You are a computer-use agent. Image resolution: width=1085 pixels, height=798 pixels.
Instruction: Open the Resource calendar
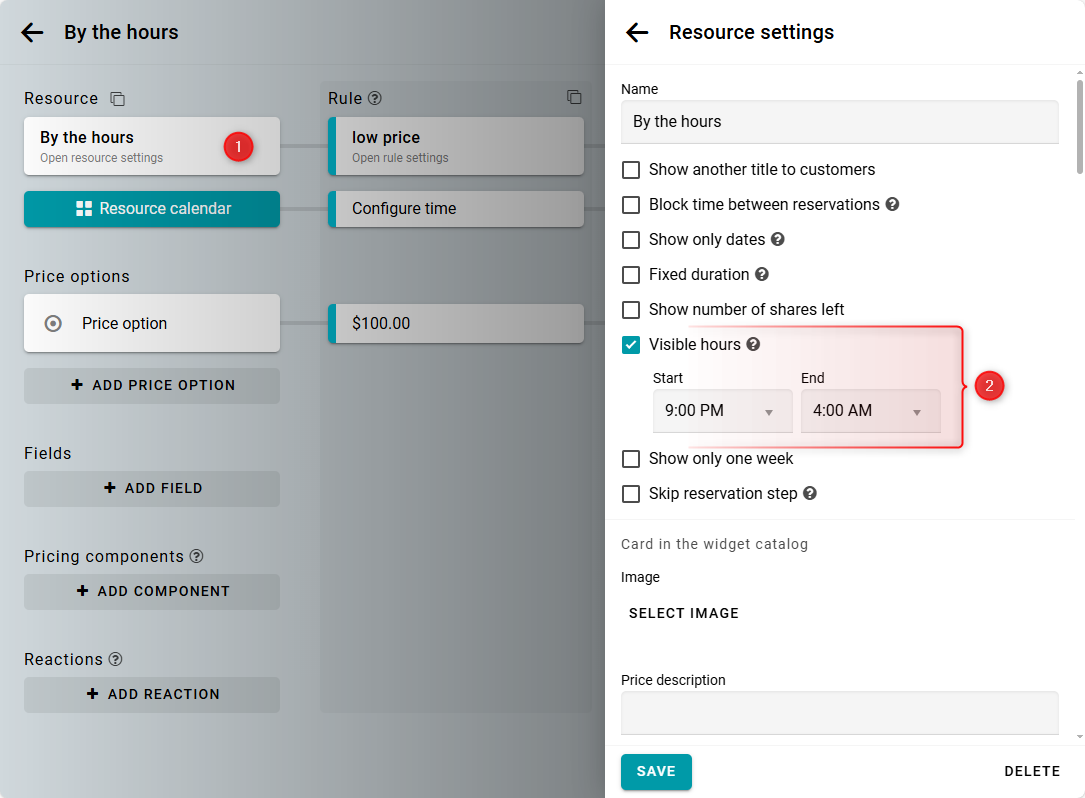pos(152,209)
